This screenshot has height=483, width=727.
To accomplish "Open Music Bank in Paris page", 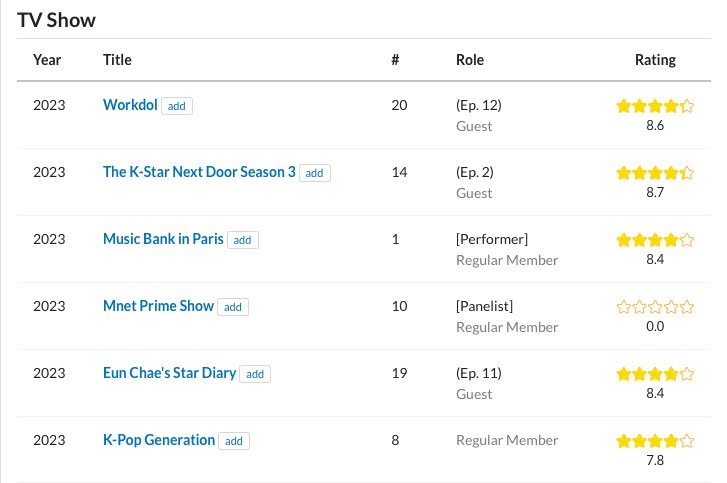I will (x=163, y=239).
